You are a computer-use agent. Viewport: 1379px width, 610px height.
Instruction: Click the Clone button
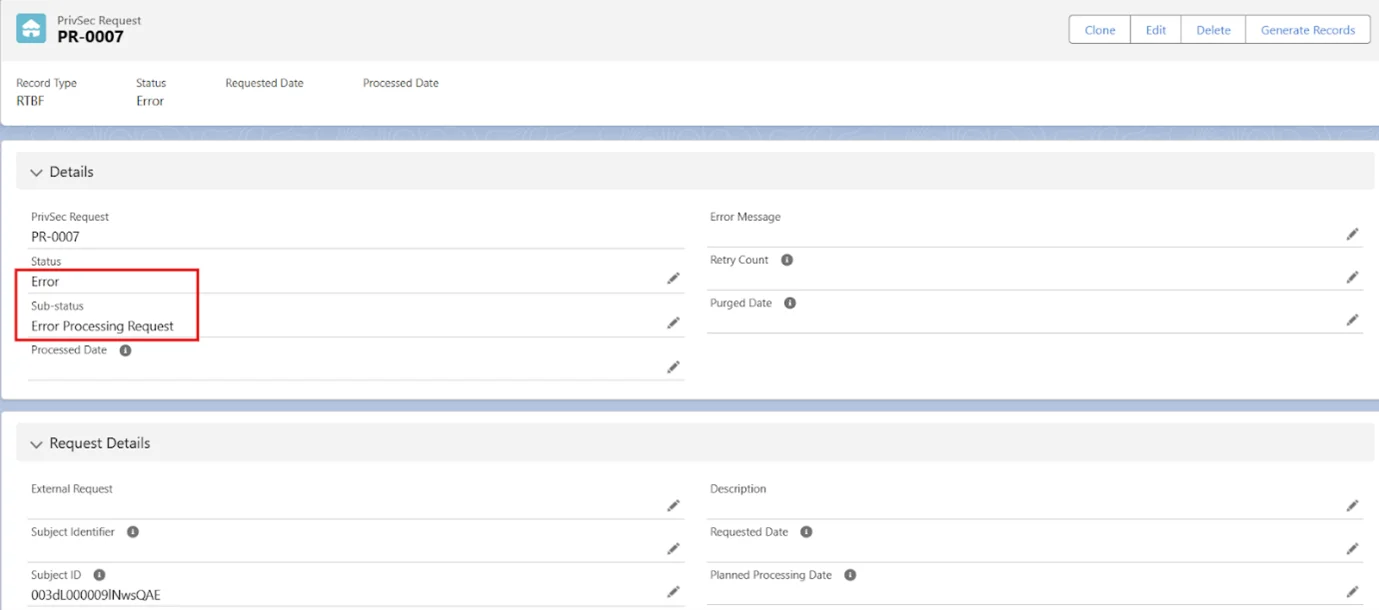tap(1099, 30)
